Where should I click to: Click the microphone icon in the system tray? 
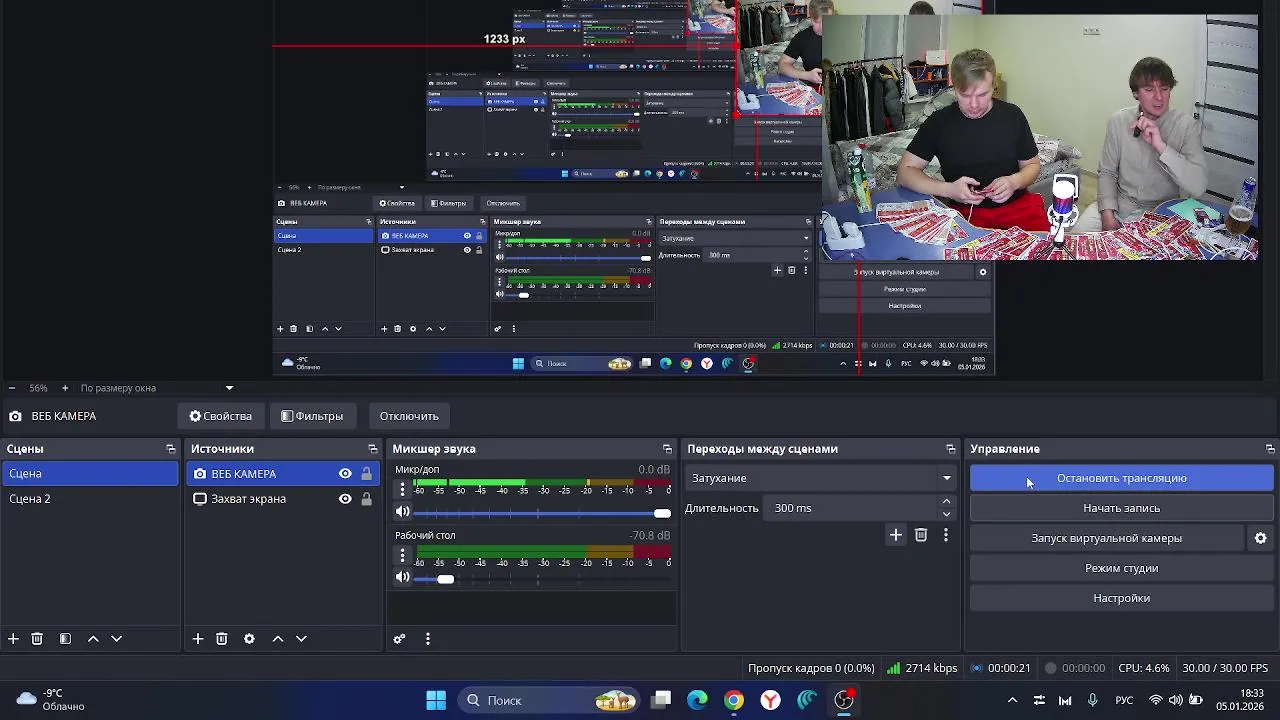click(x=1092, y=700)
